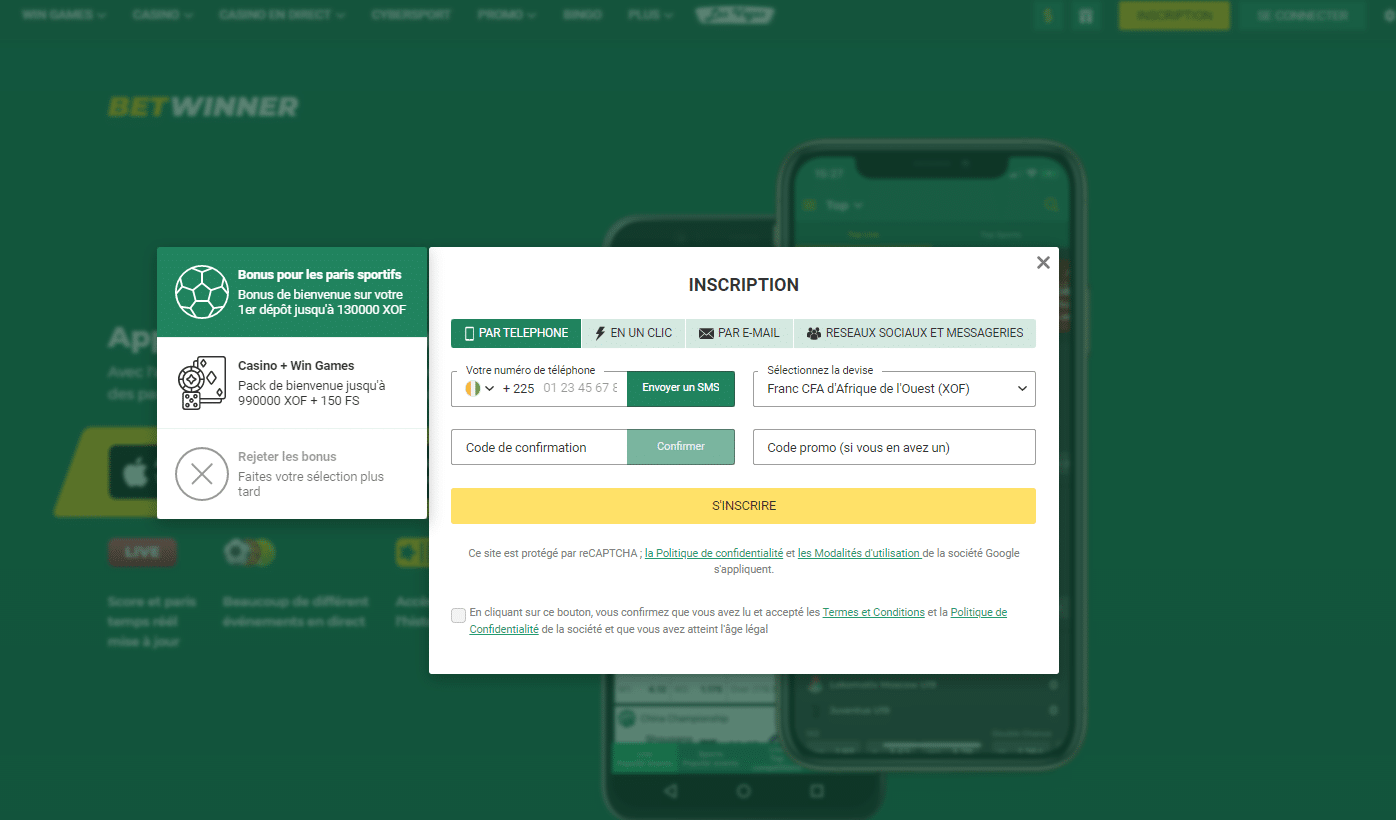Tick the terms acceptance checkbox
Viewport: 1396px width, 820px height.
click(458, 615)
